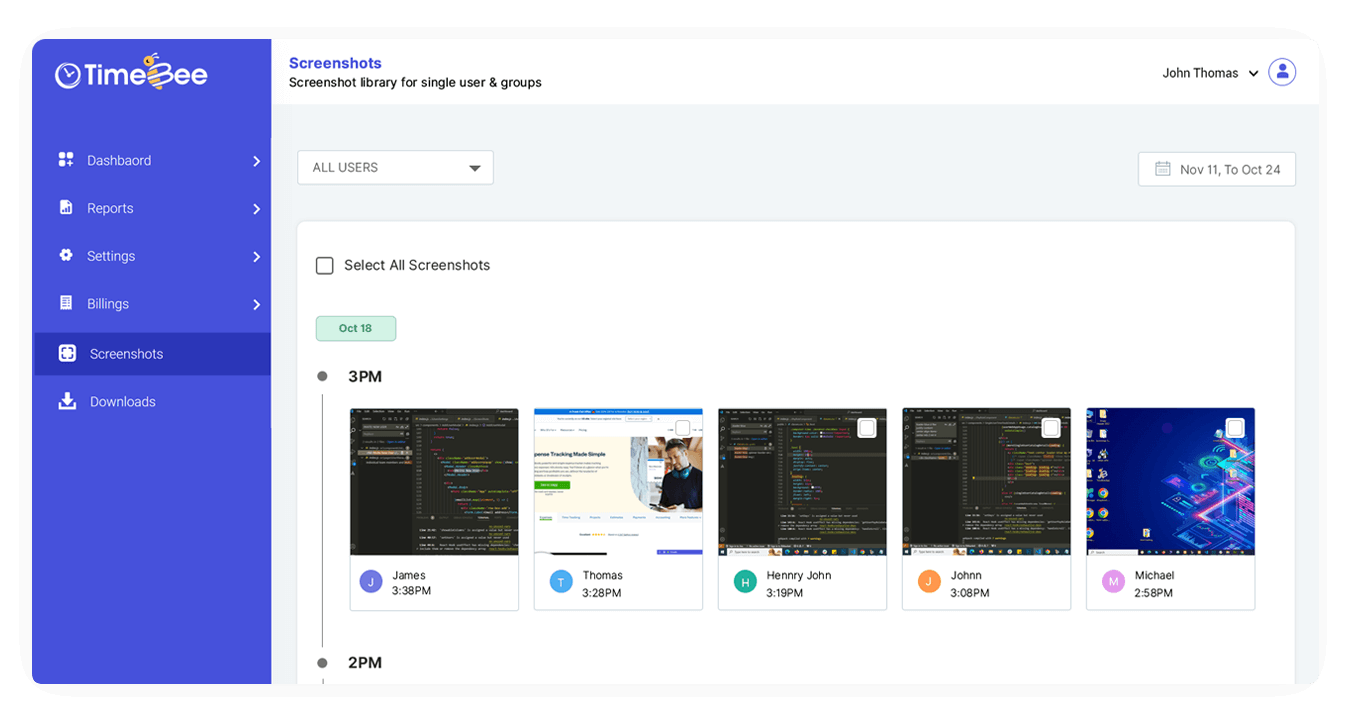Viewport: 1345px width, 724px height.
Task: Click the Billings icon in the sidebar
Action: click(x=65, y=303)
